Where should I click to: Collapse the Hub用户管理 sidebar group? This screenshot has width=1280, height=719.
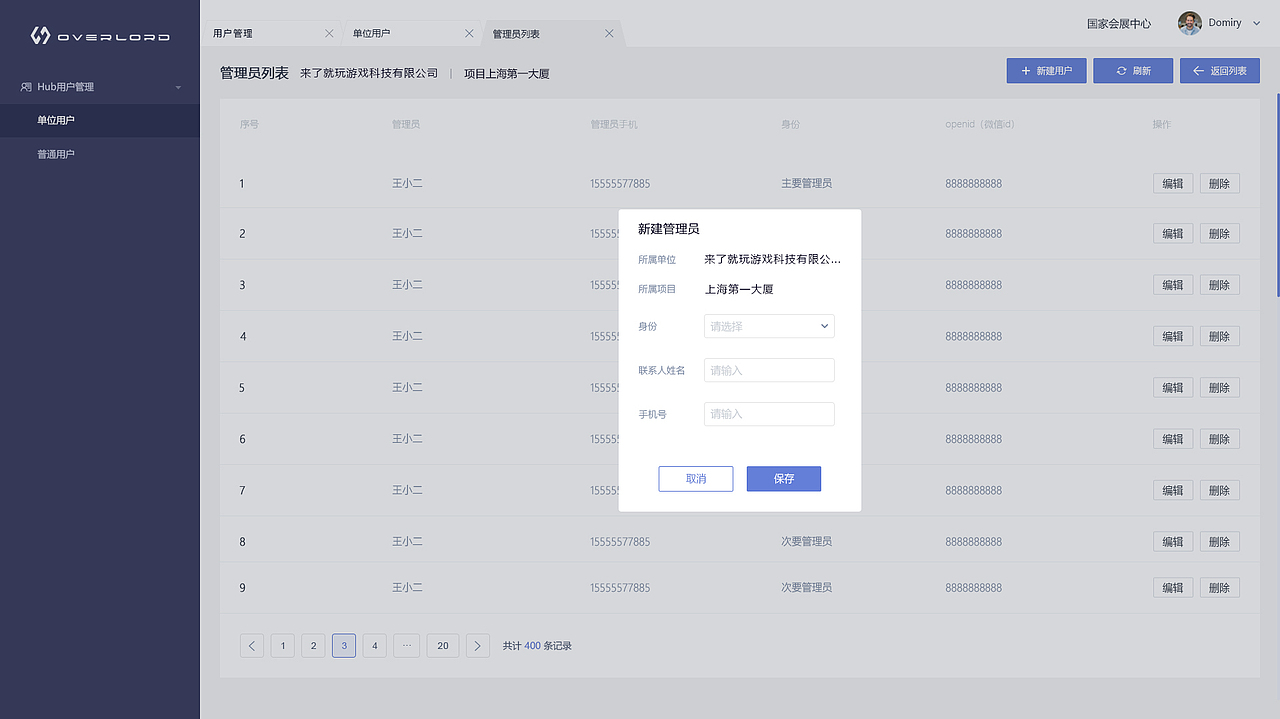[180, 86]
